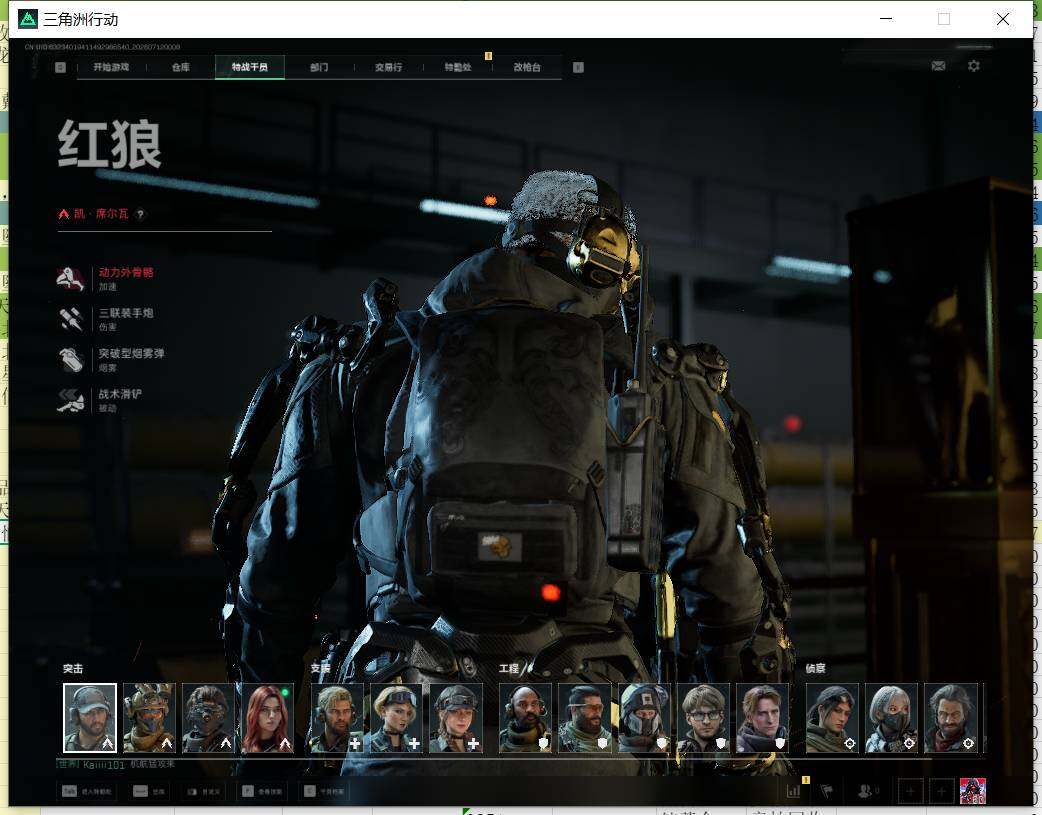Select the 特战干员 tab

pos(250,67)
